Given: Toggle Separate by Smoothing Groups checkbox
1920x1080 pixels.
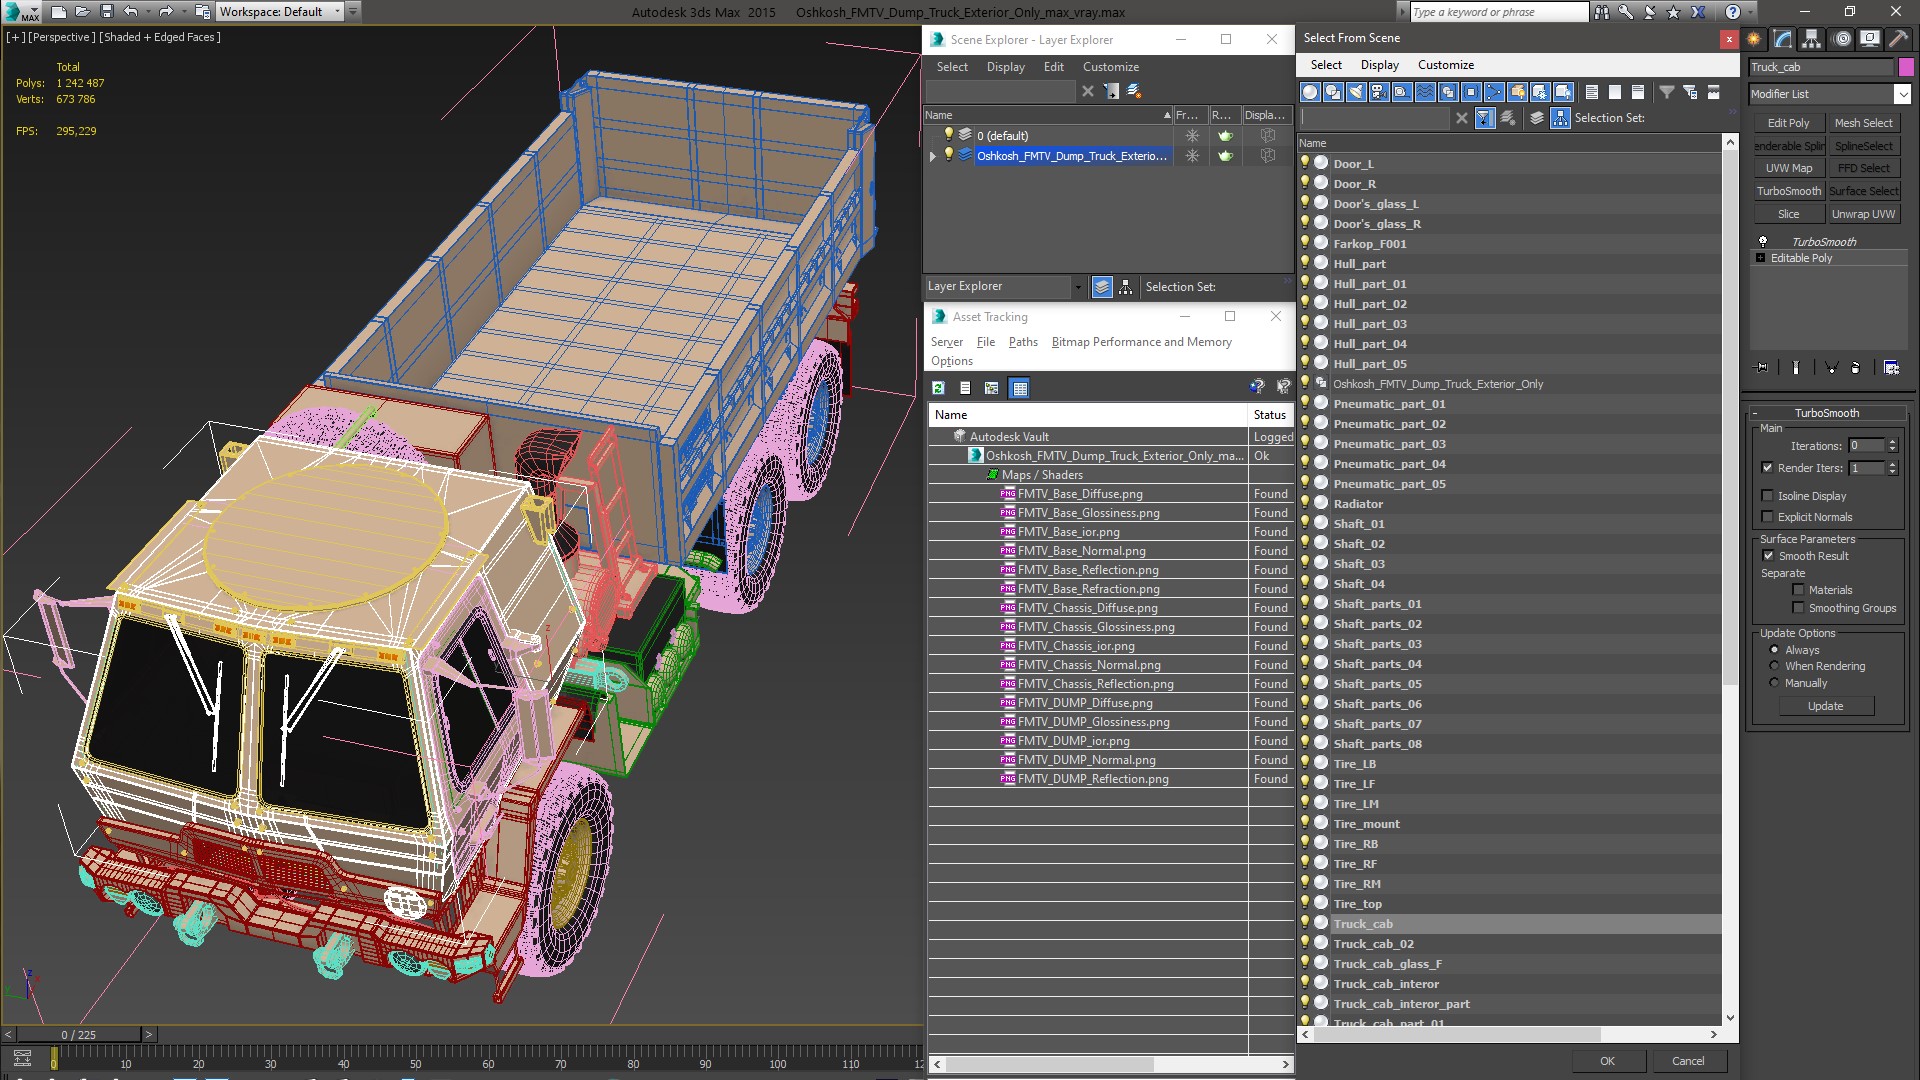Looking at the screenshot, I should (1798, 608).
